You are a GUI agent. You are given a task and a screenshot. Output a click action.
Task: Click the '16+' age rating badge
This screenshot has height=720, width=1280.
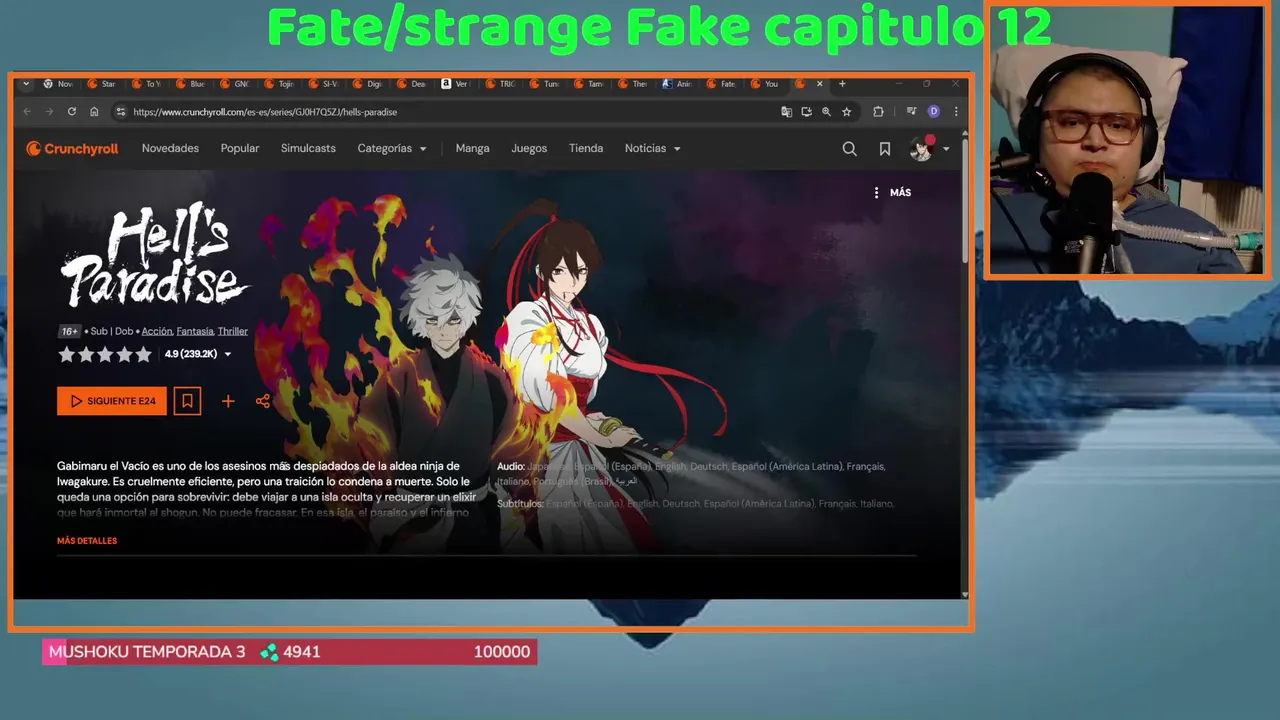69,331
